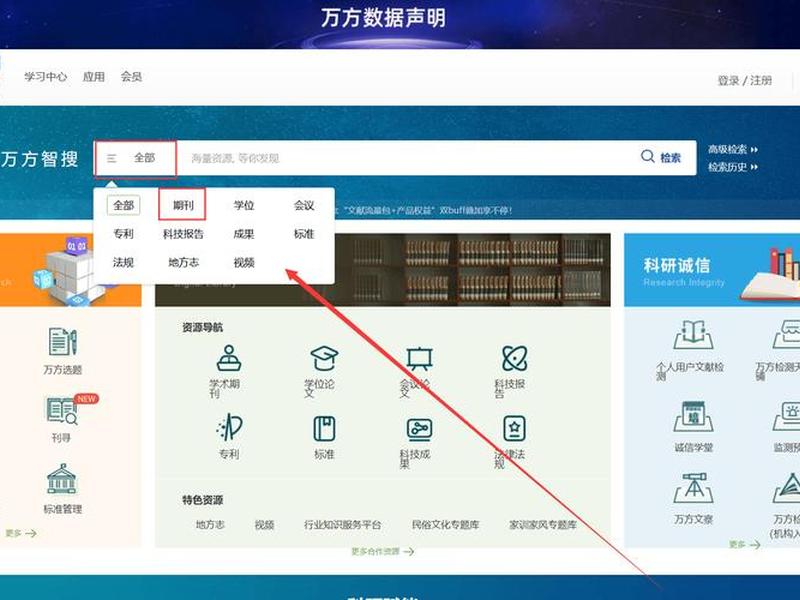Open 万方文察 telescope icon
The image size is (800, 600).
pyautogui.click(x=693, y=488)
